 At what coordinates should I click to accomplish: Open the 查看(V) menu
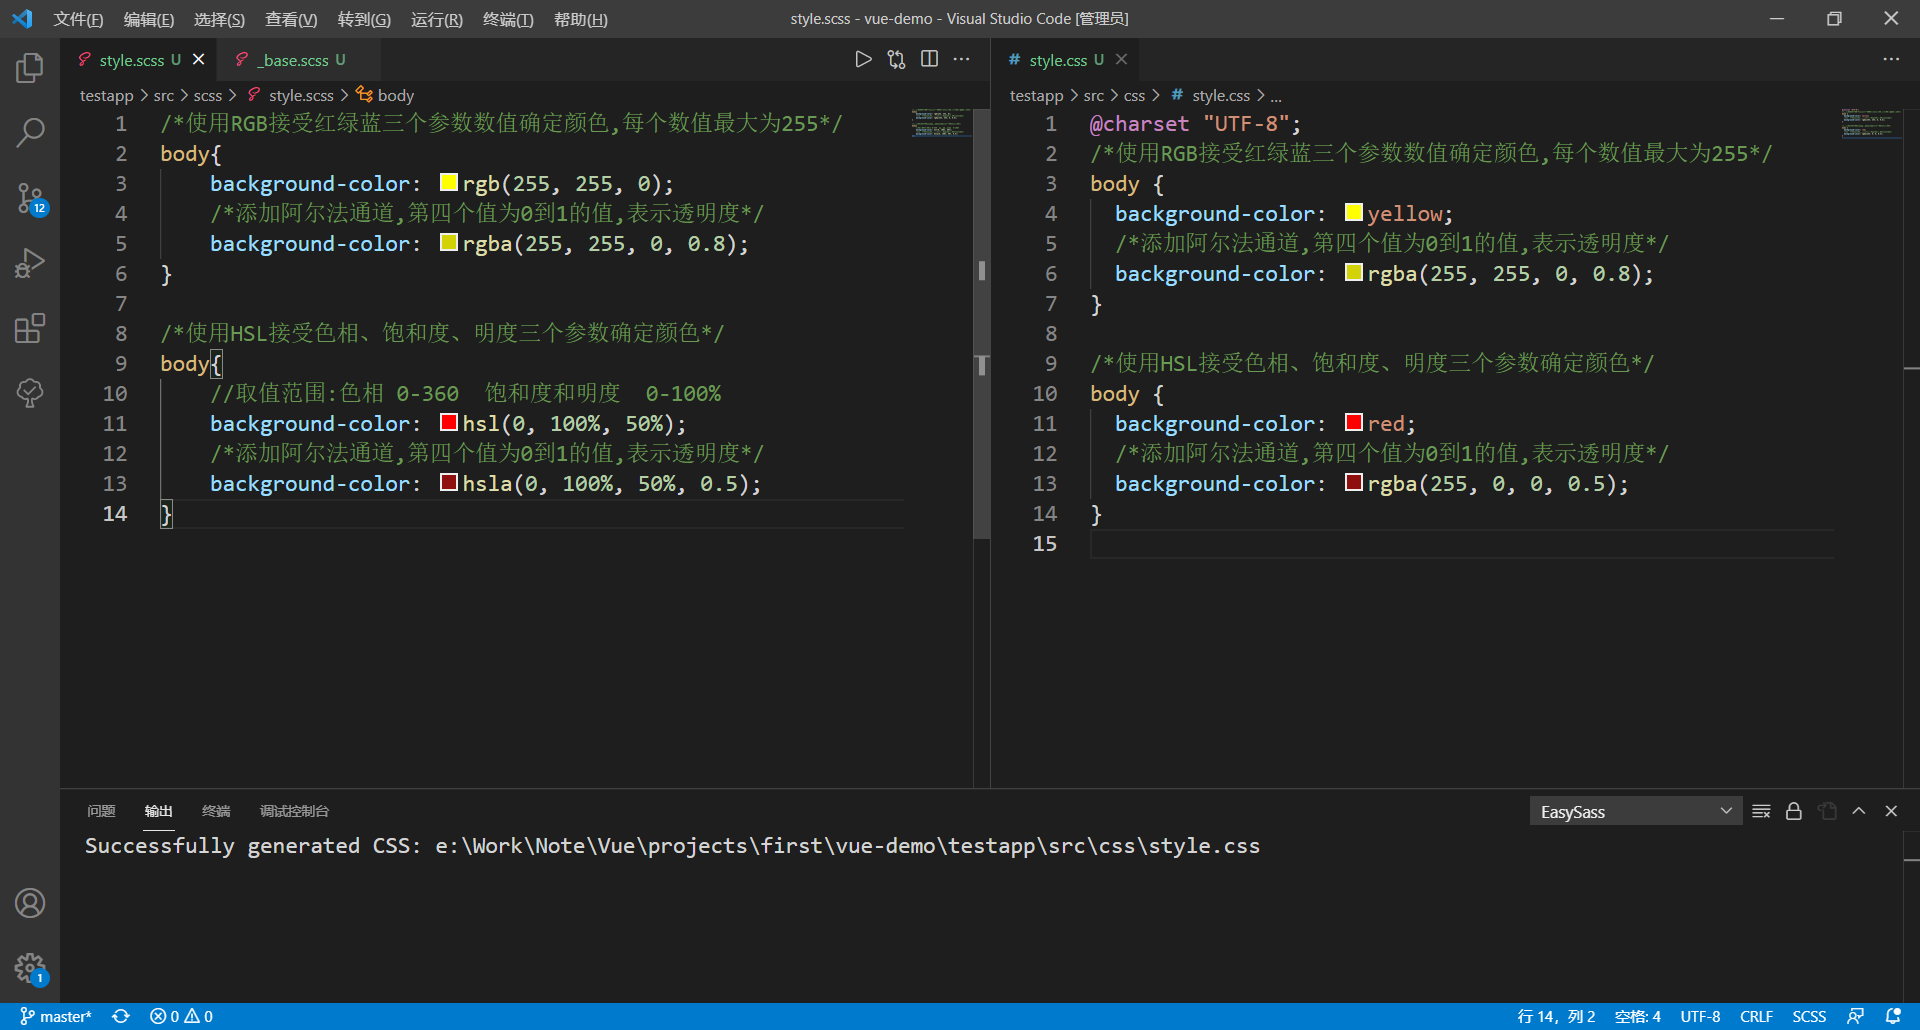[x=290, y=19]
